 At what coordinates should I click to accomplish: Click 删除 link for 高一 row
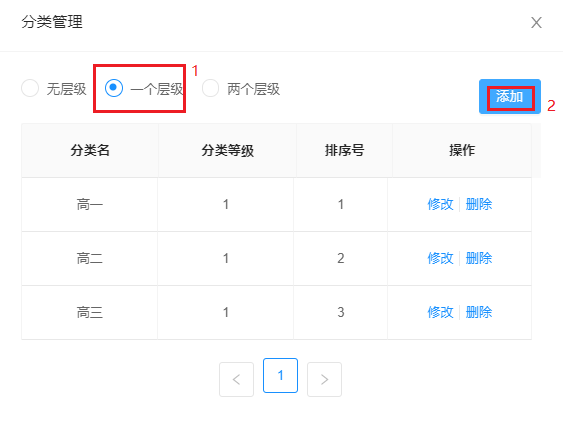479,204
